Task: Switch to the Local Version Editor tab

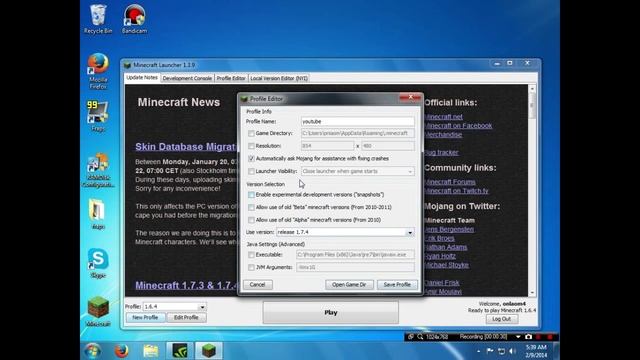Action: pos(279,78)
